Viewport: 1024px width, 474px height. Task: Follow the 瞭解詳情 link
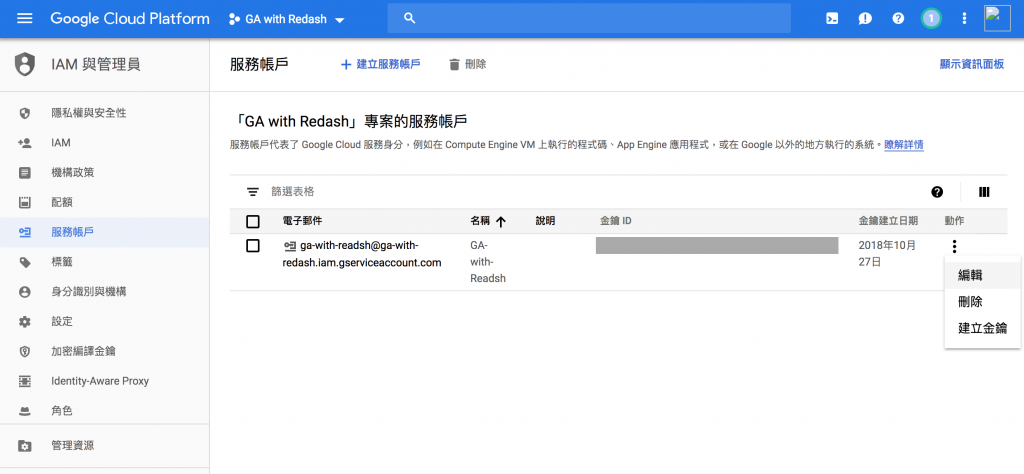click(x=904, y=145)
